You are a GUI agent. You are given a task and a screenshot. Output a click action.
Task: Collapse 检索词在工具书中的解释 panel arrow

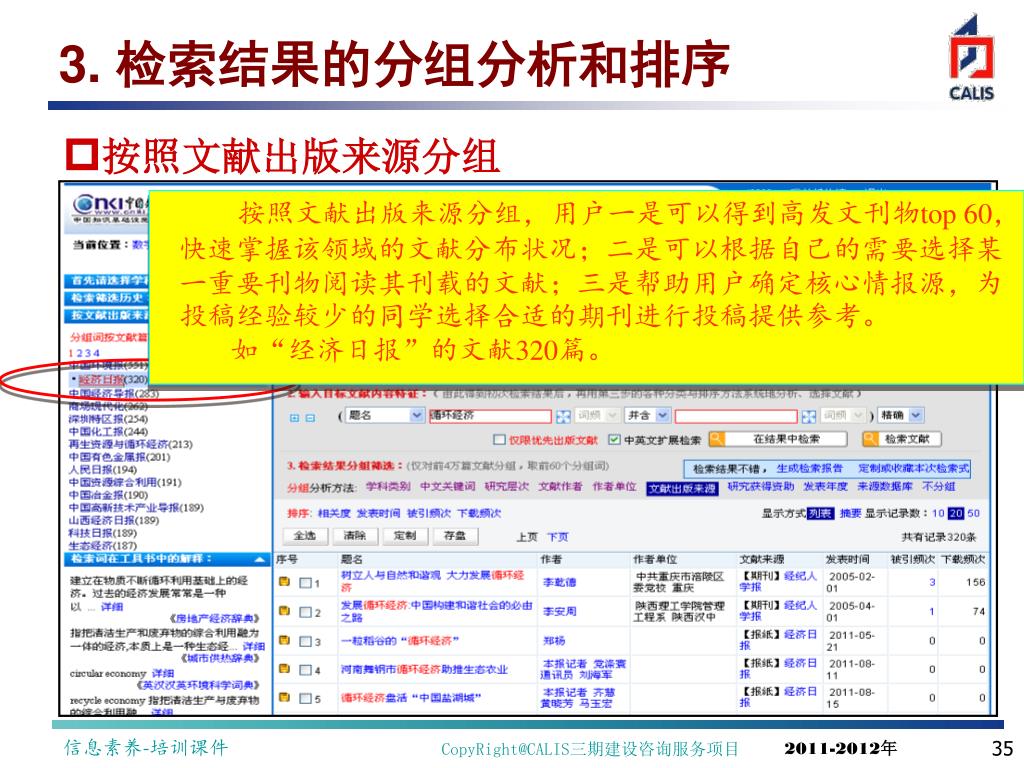pos(259,560)
